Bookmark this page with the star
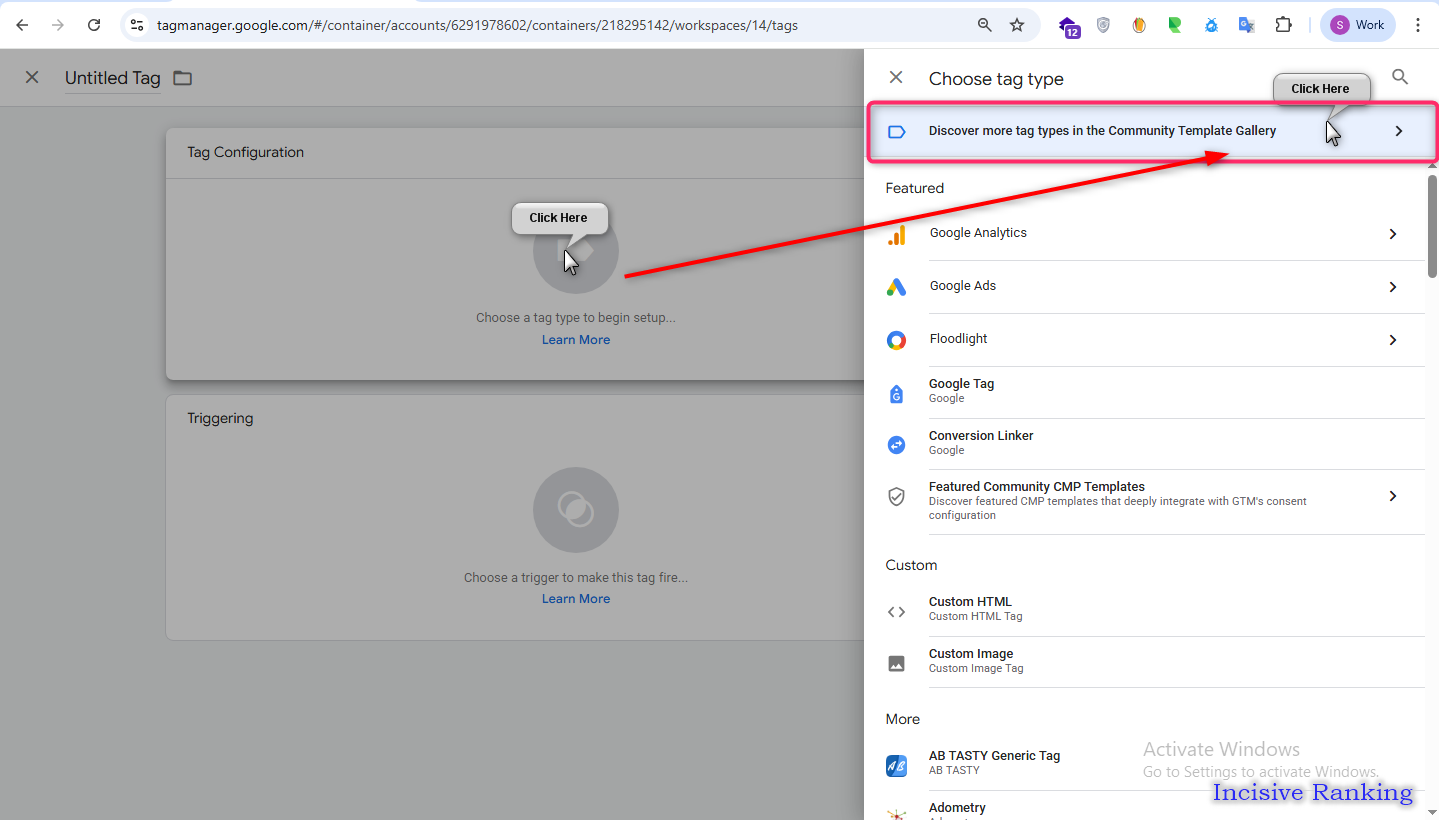This screenshot has height=820, width=1439. pyautogui.click(x=1017, y=25)
